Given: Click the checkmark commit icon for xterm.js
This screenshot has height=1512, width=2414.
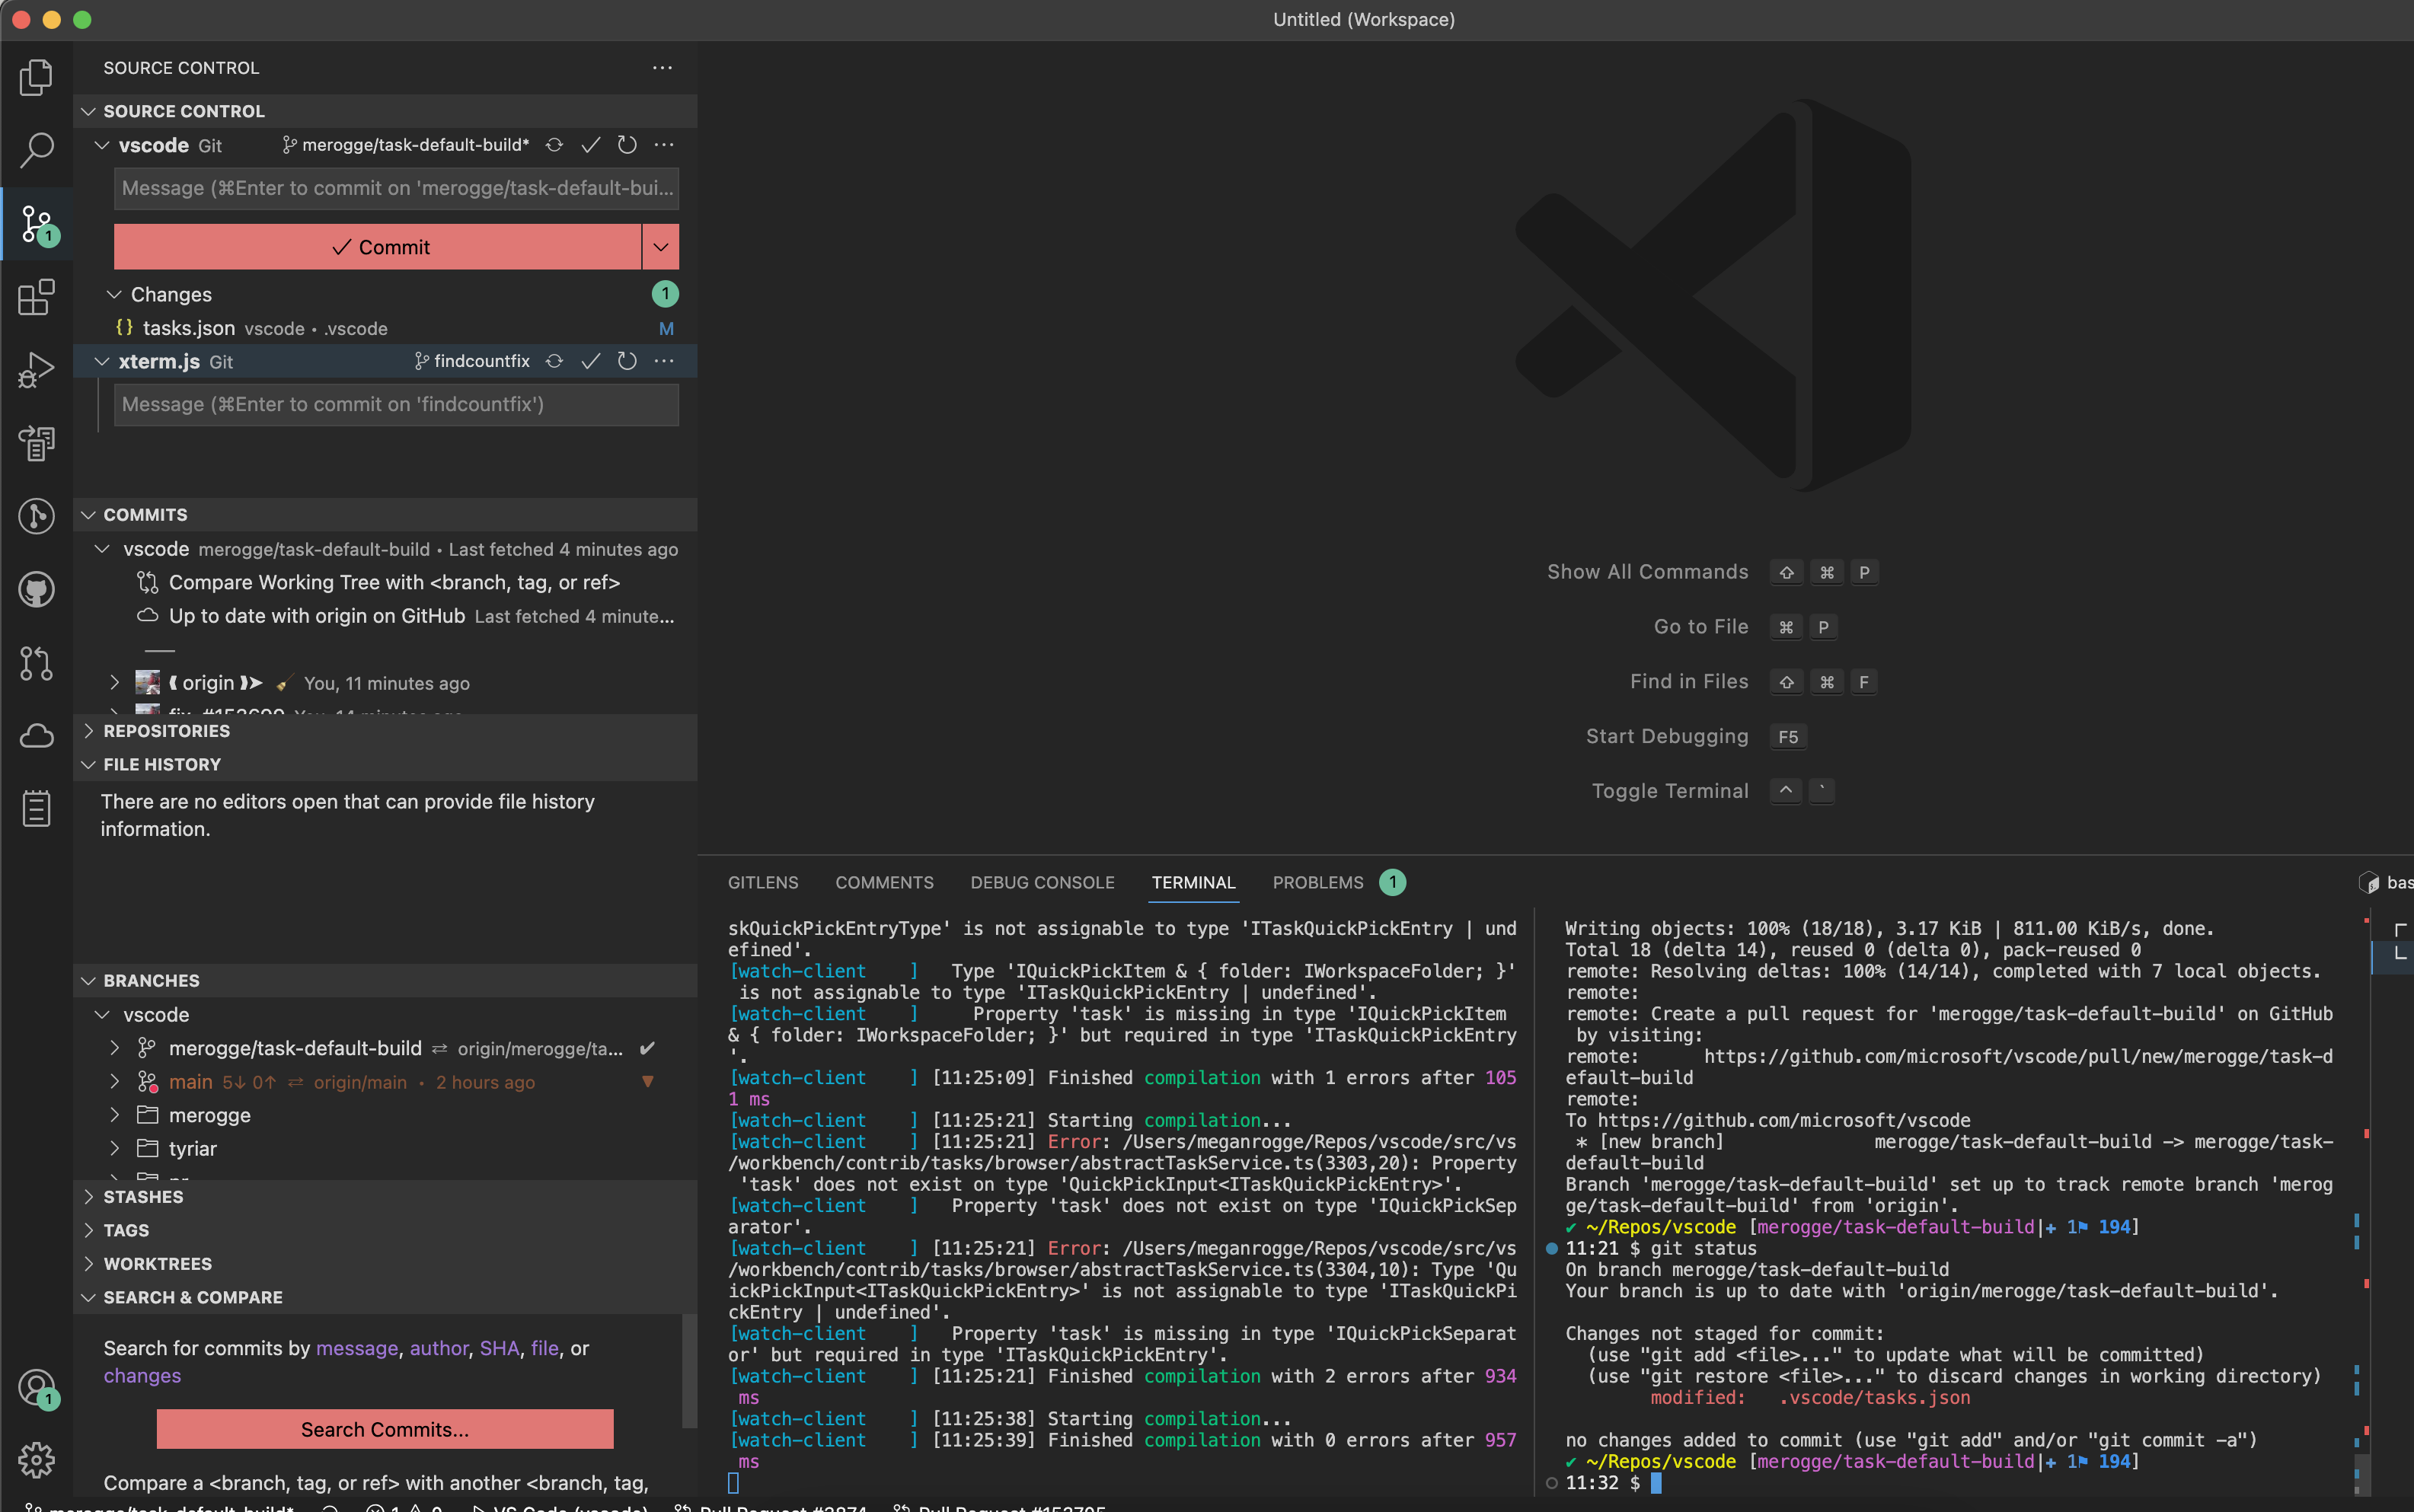Looking at the screenshot, I should point(591,361).
